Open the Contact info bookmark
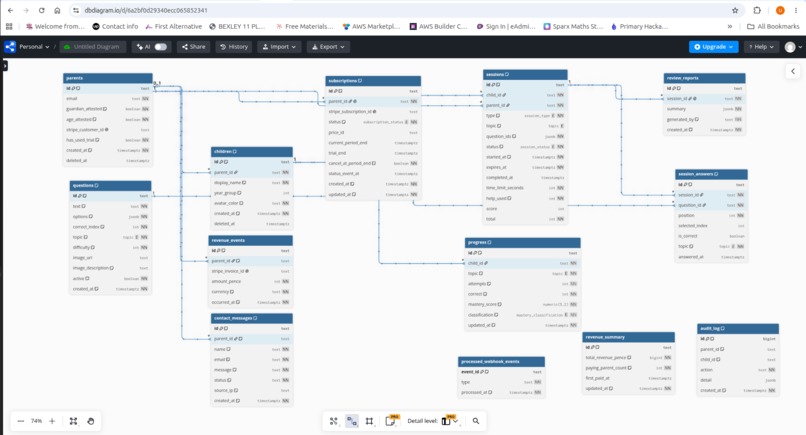 pyautogui.click(x=115, y=26)
